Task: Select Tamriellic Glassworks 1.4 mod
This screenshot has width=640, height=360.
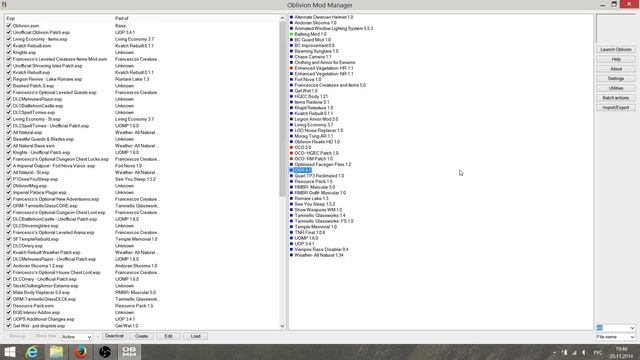Action: 320,216
